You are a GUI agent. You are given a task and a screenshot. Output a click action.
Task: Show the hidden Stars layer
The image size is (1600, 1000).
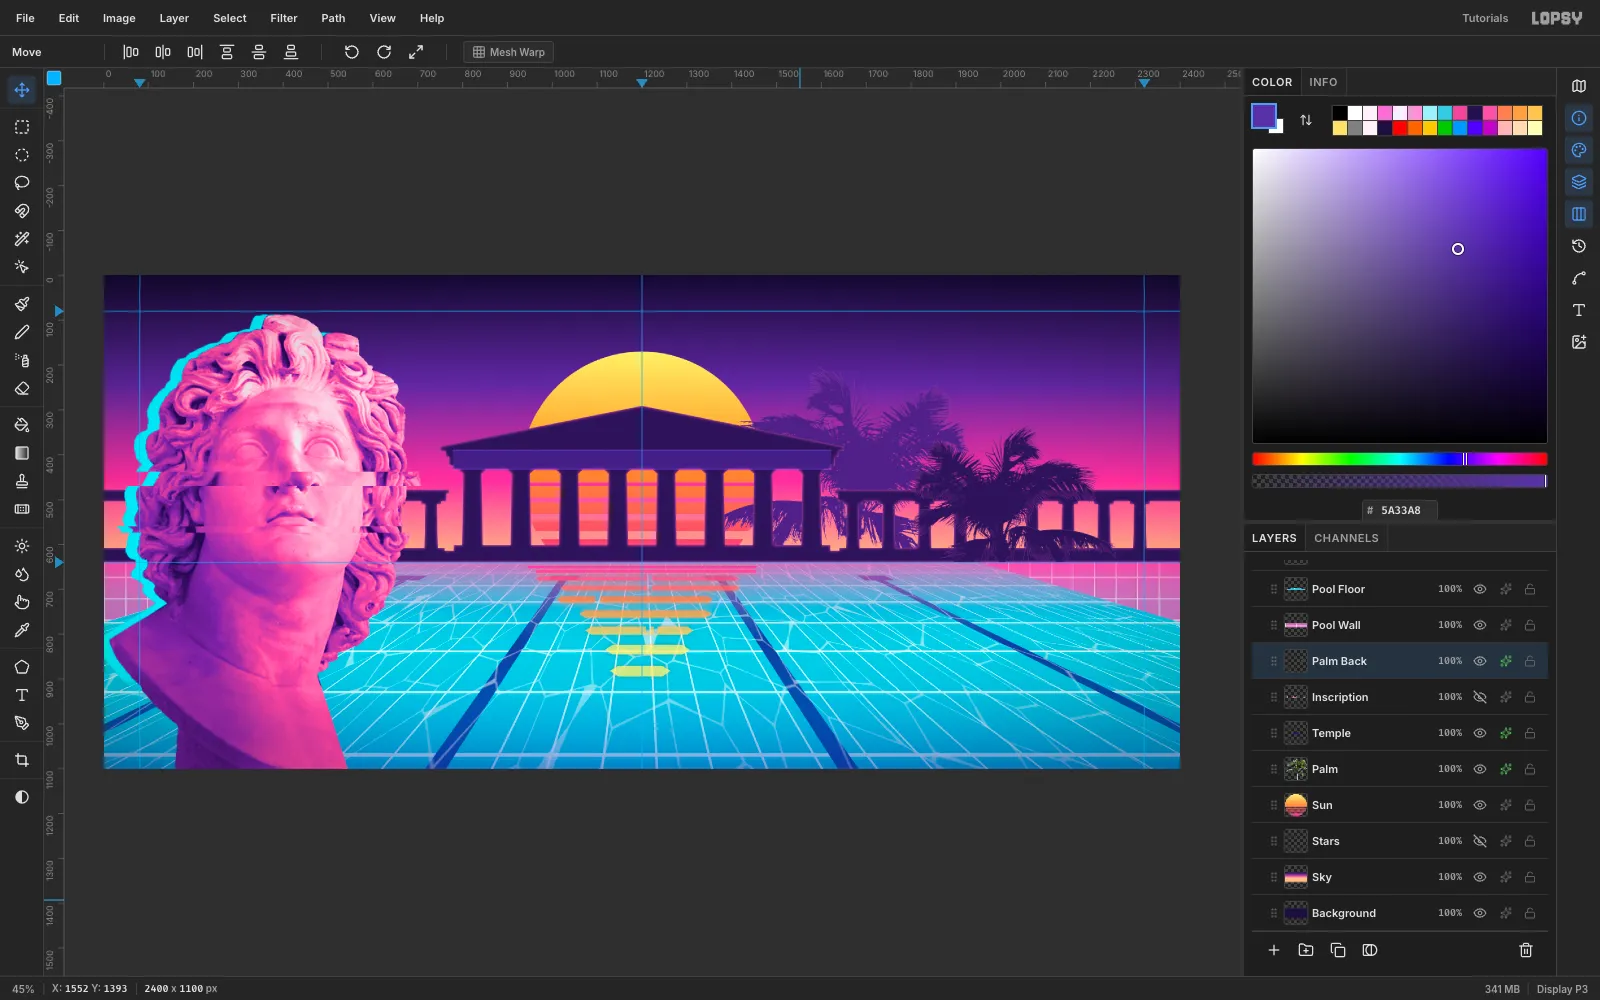[x=1480, y=841]
